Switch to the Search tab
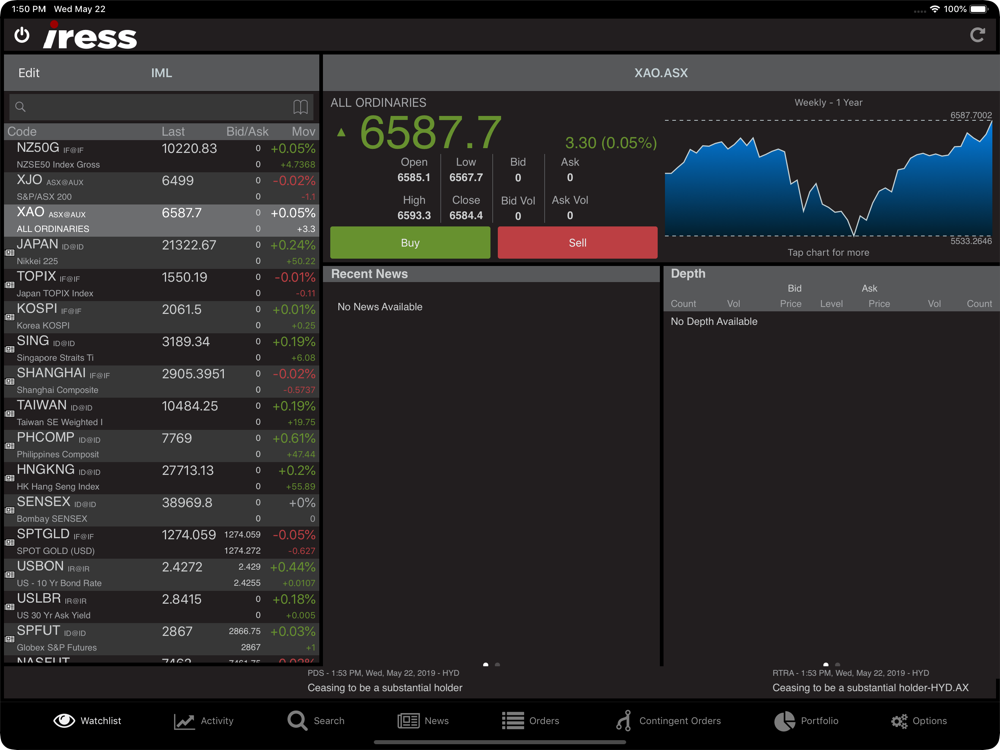Viewport: 1000px width, 750px height. 316,721
